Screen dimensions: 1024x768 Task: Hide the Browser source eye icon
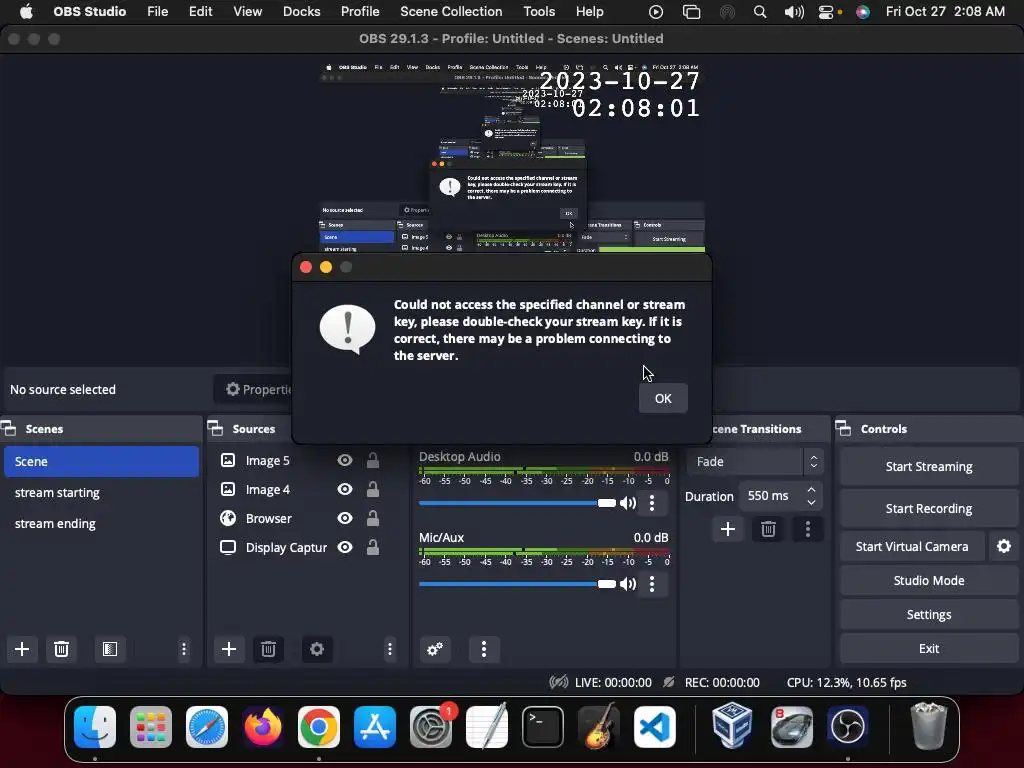pos(345,519)
